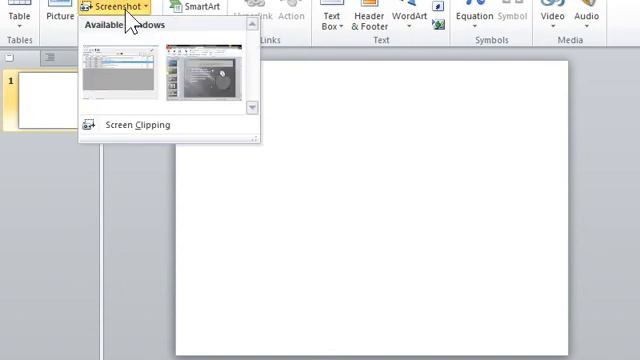
Task: Click the blank slide canvas
Action: 372,208
